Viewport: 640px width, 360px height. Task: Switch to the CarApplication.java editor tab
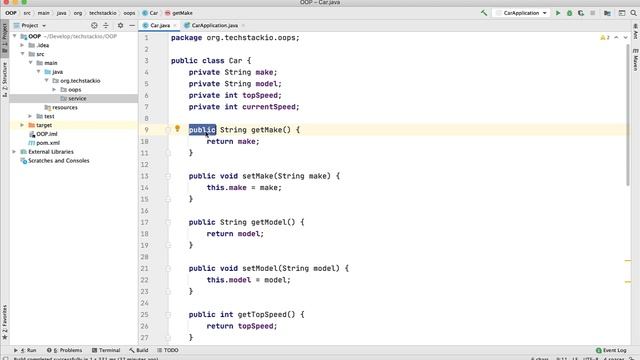coord(214,25)
